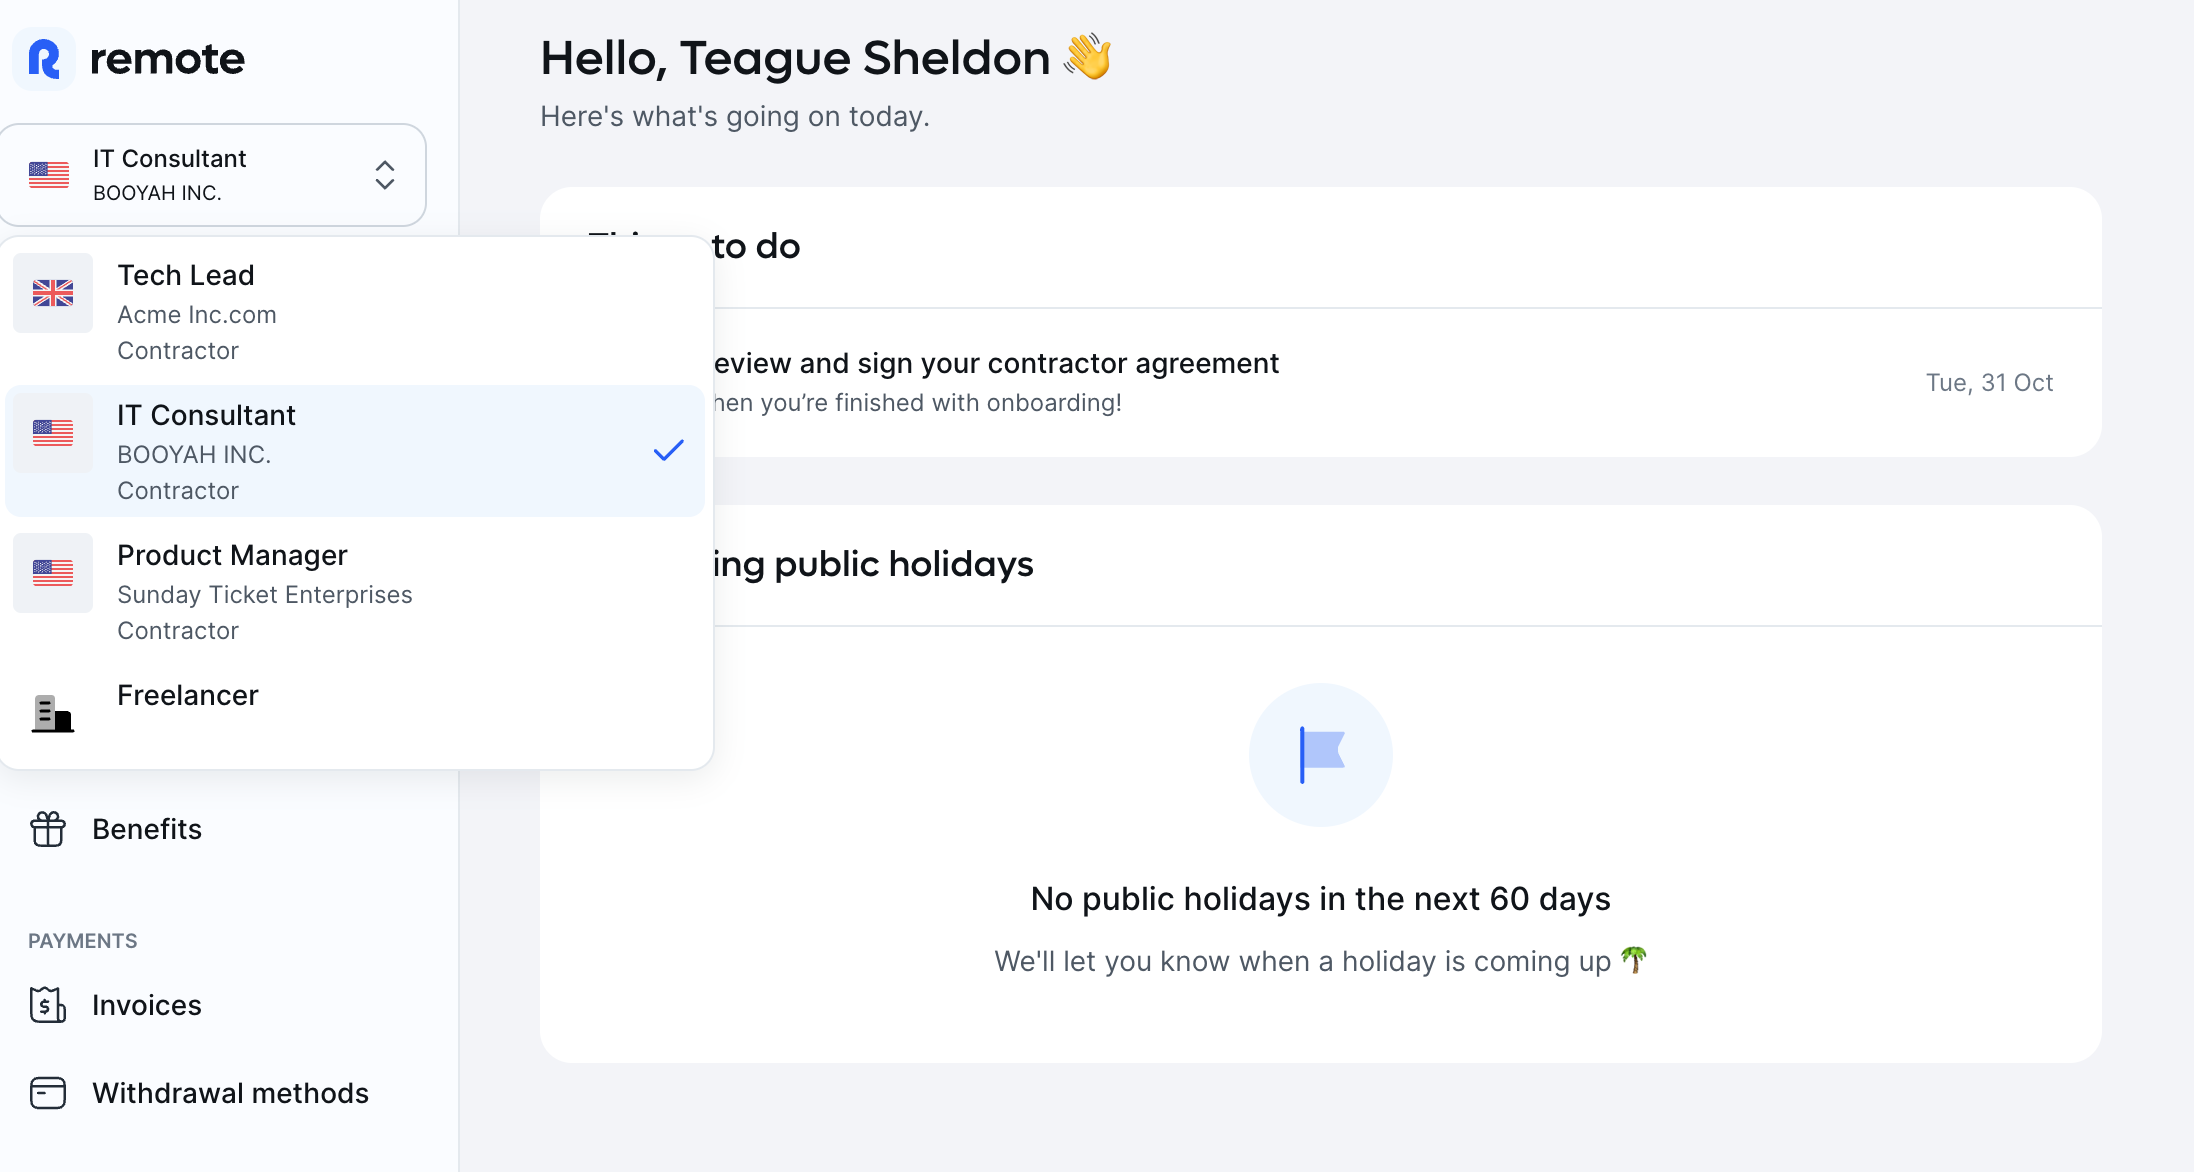The width and height of the screenshot is (2194, 1172).
Task: Click the Benefits gift icon
Action: [48, 829]
